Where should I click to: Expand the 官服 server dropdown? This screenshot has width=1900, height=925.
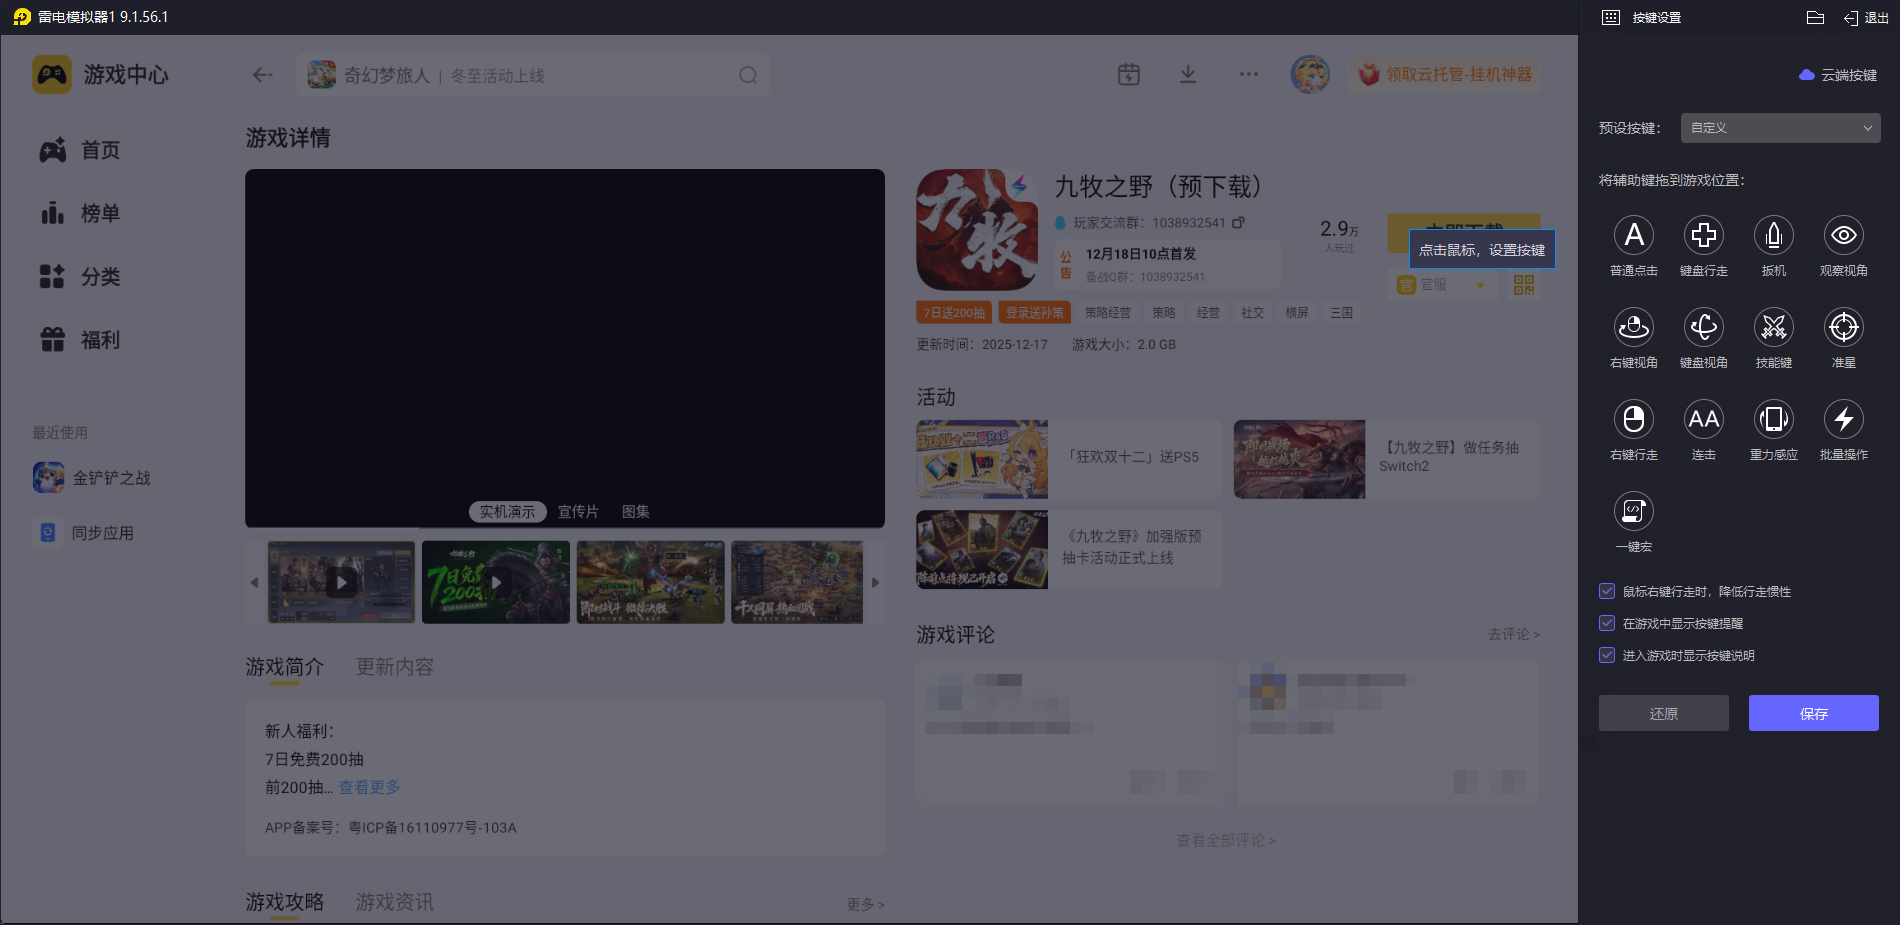click(x=1442, y=285)
